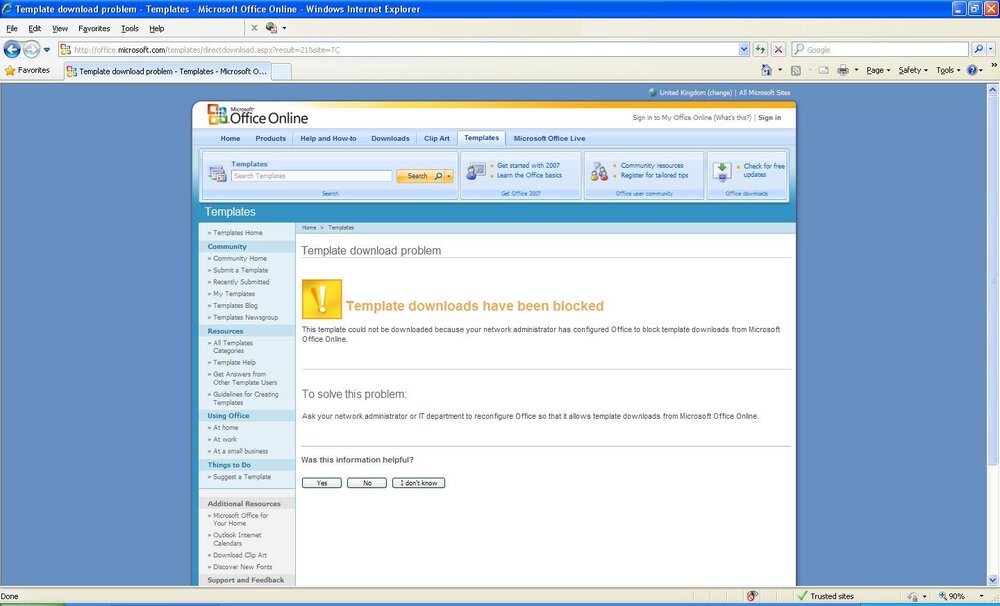Go to the Office Online Home tab
Viewport: 1000px width, 606px height.
click(230, 138)
